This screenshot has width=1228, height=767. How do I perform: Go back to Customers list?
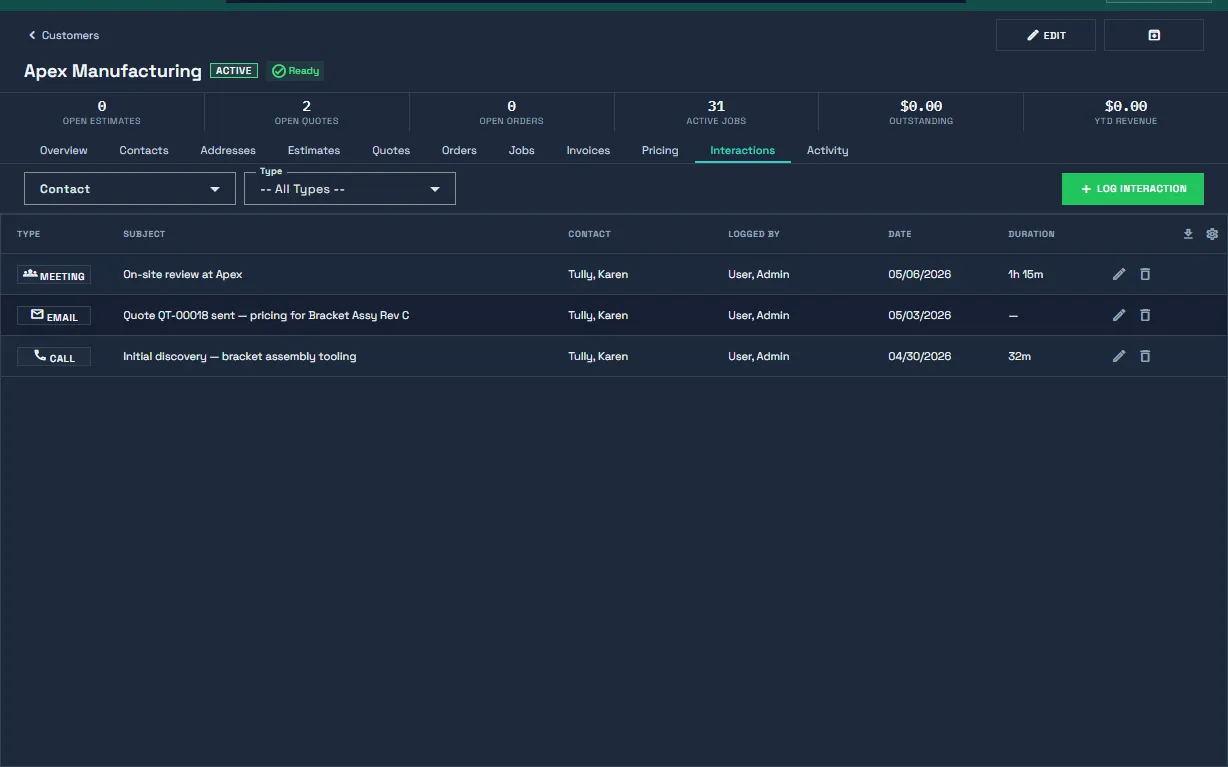coord(64,35)
